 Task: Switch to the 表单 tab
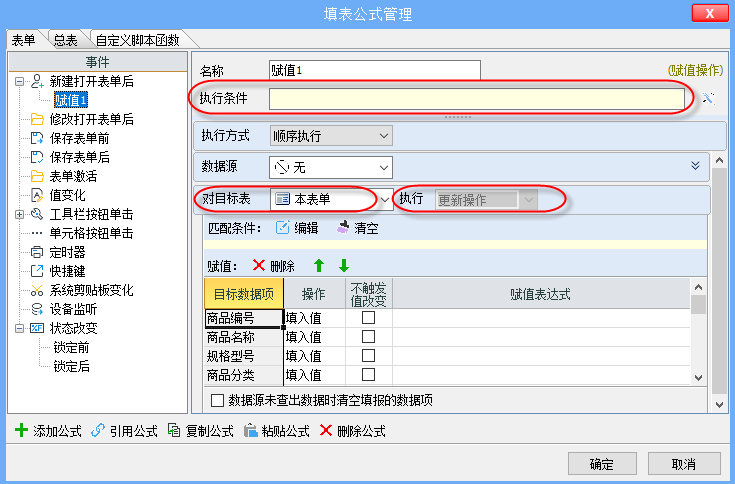23,40
